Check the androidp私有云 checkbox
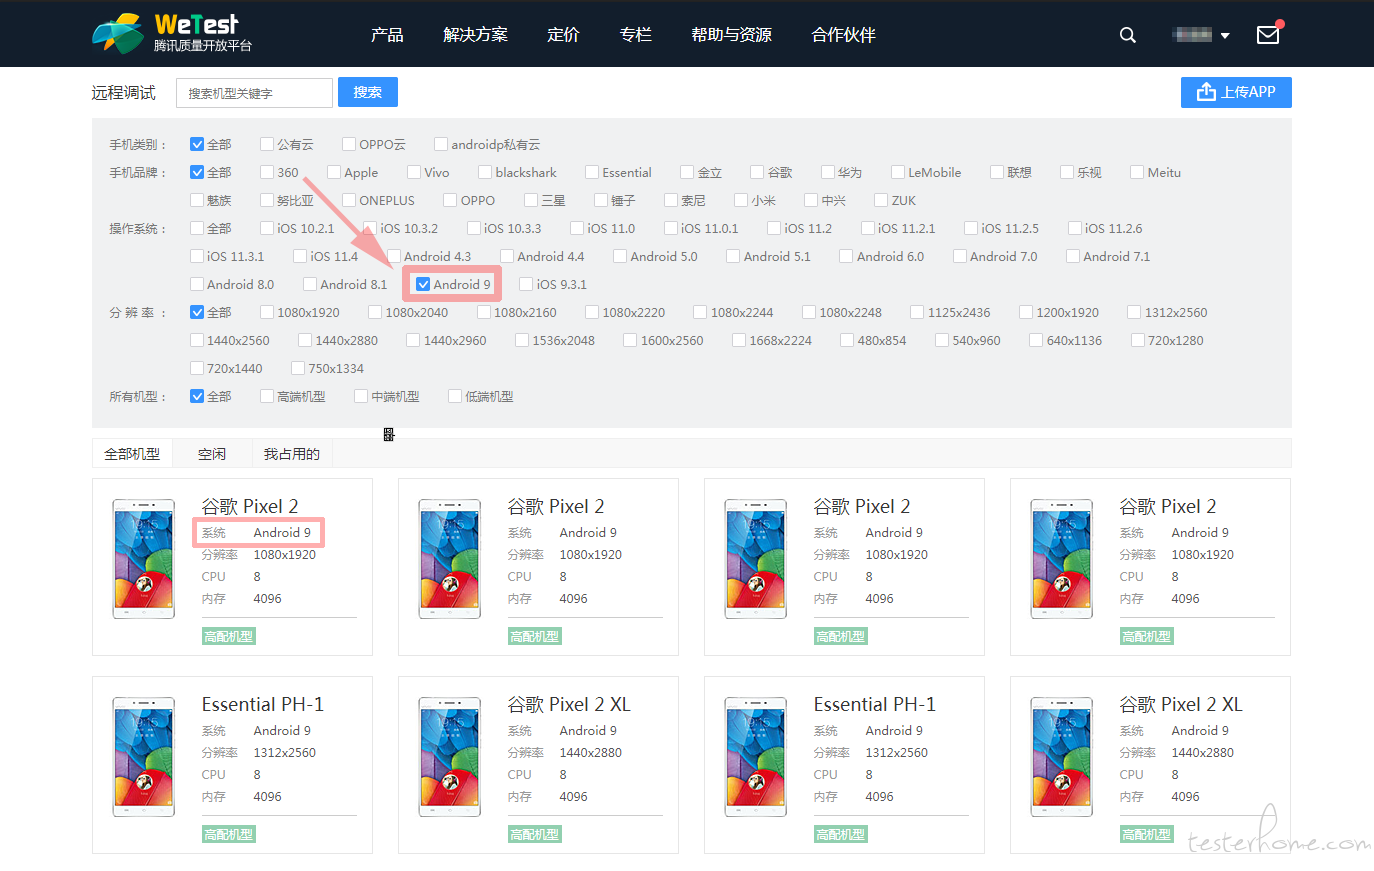1374x871 pixels. click(441, 144)
